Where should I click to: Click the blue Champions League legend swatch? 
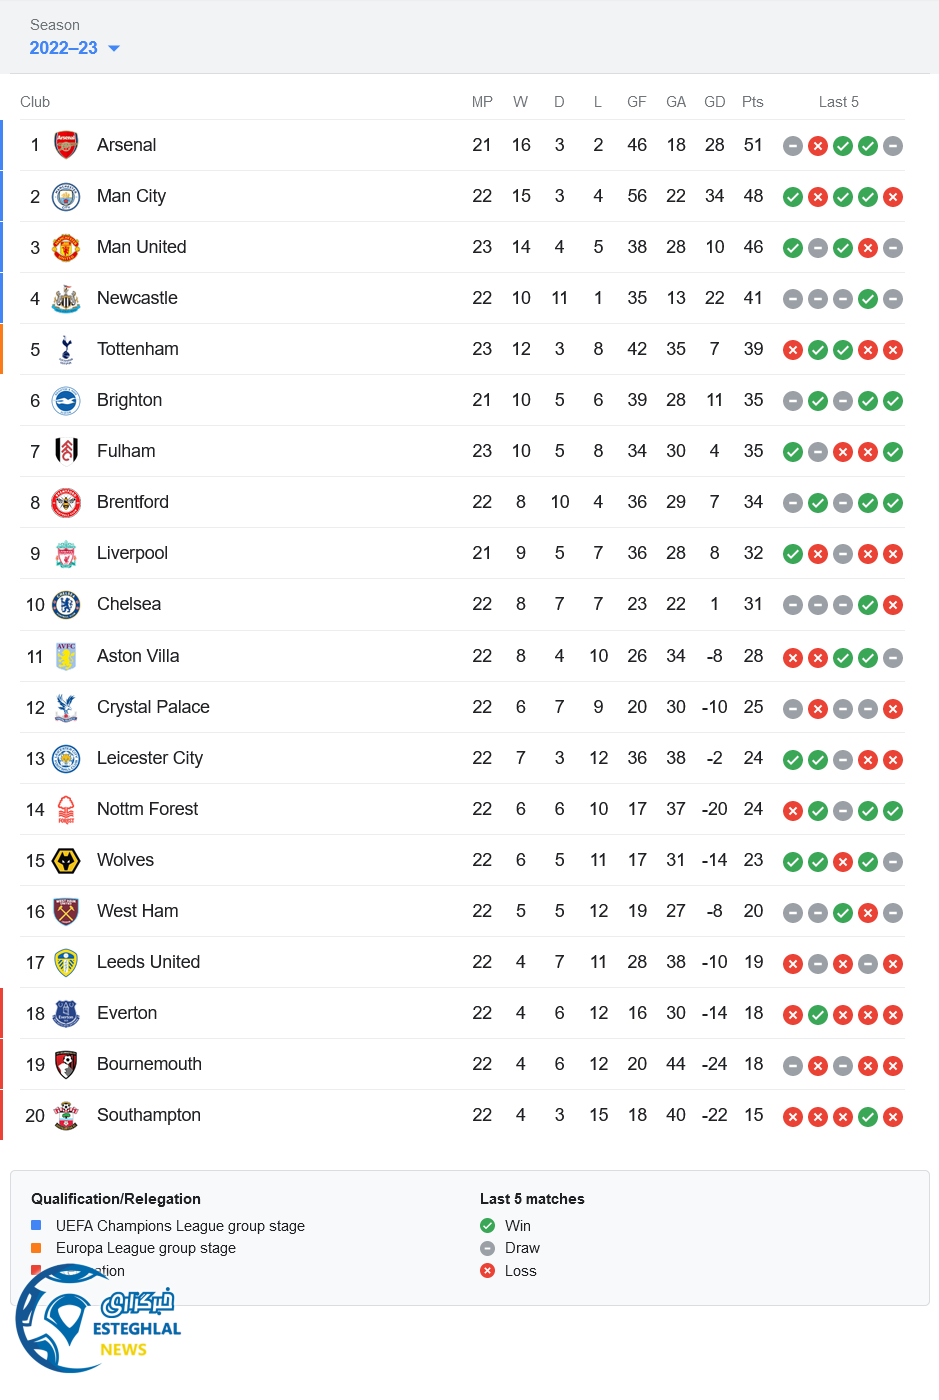(36, 1225)
